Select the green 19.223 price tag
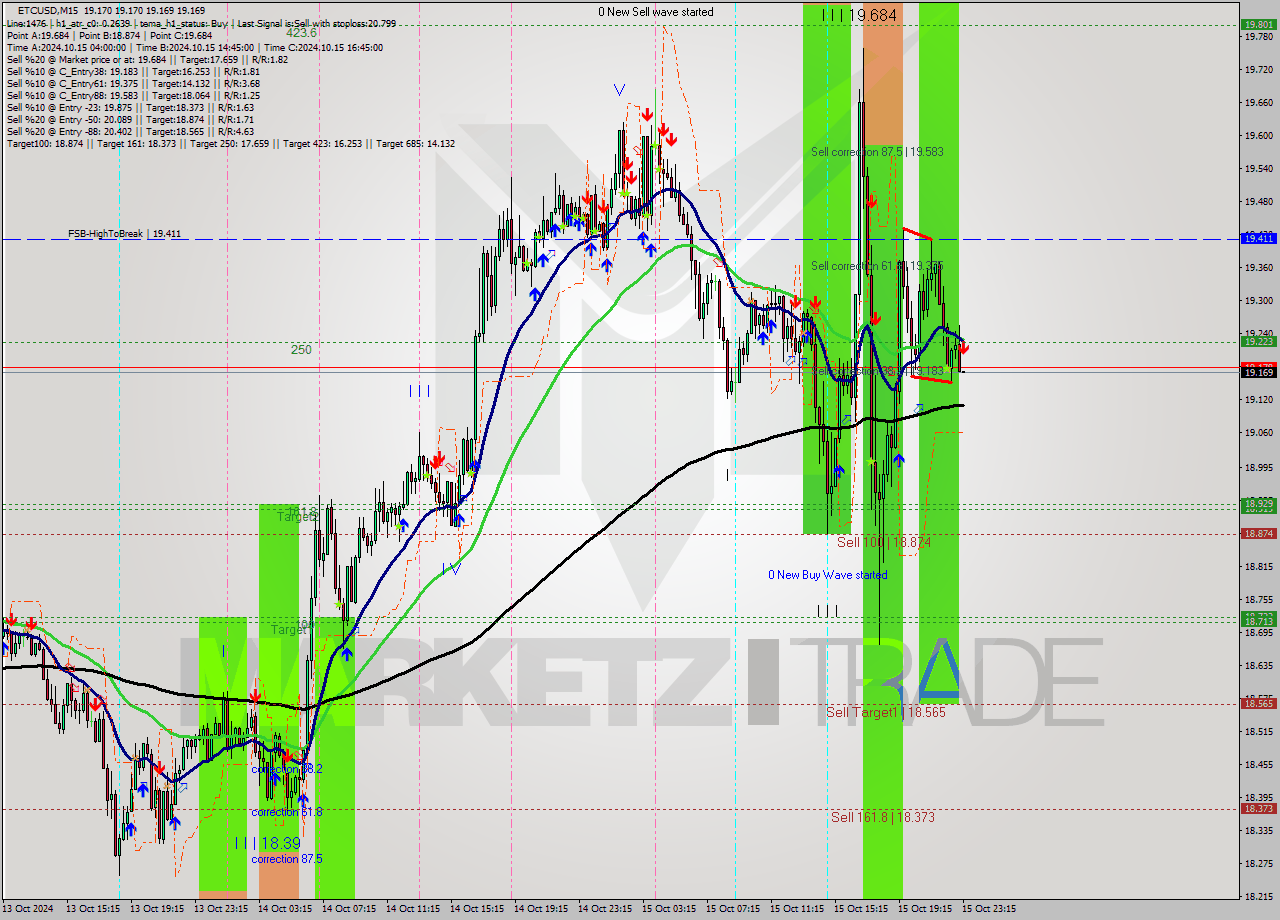This screenshot has width=1280, height=920. [1257, 341]
